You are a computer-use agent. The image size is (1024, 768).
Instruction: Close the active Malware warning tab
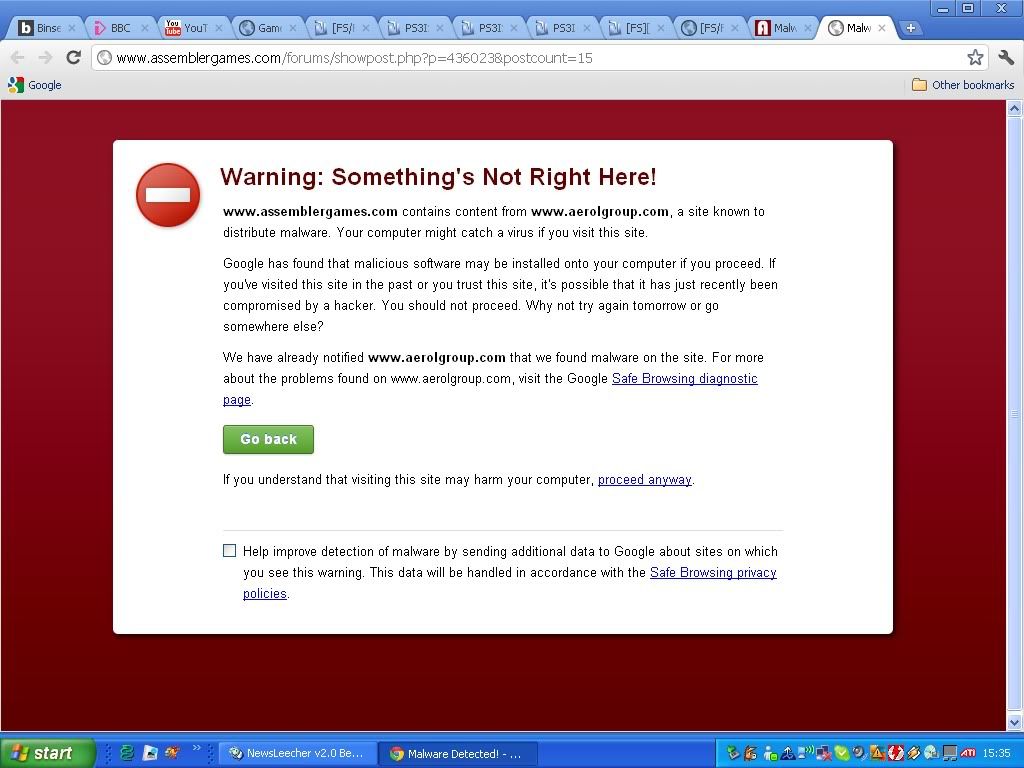pyautogui.click(x=882, y=28)
